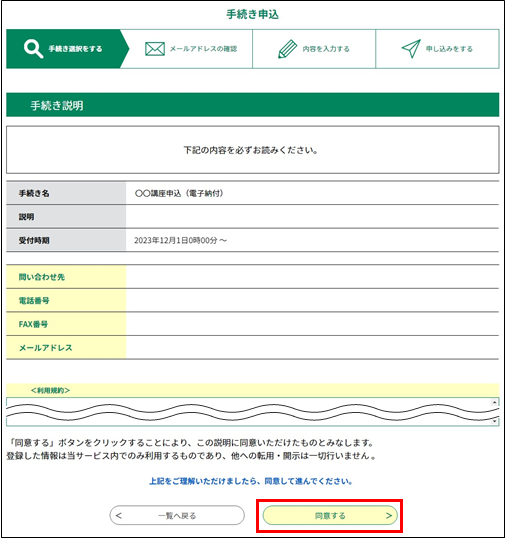Click inside the terms of use text box

[249, 412]
